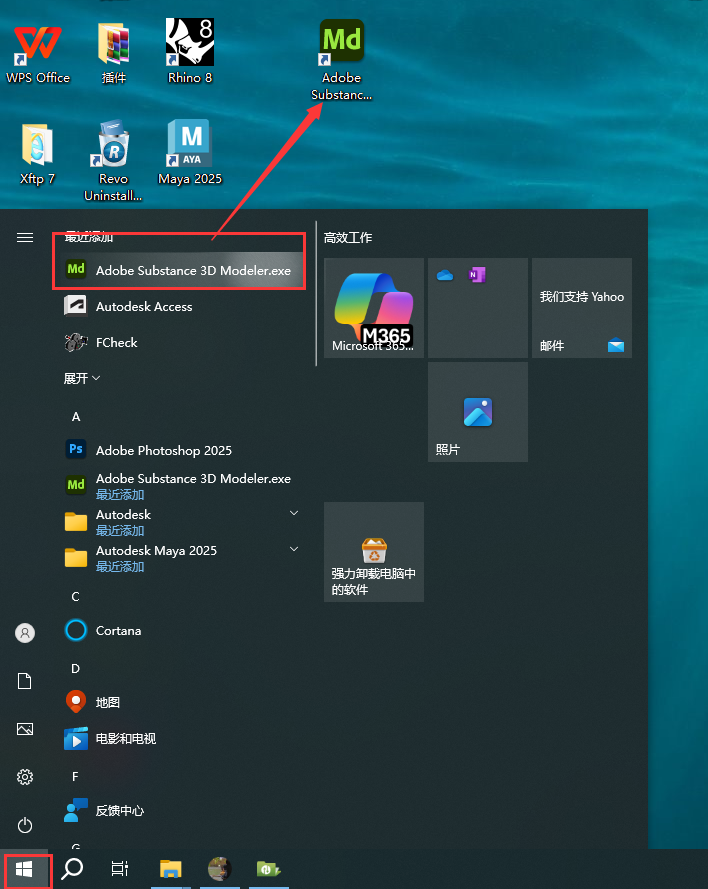Click the letter F section header

75,776
